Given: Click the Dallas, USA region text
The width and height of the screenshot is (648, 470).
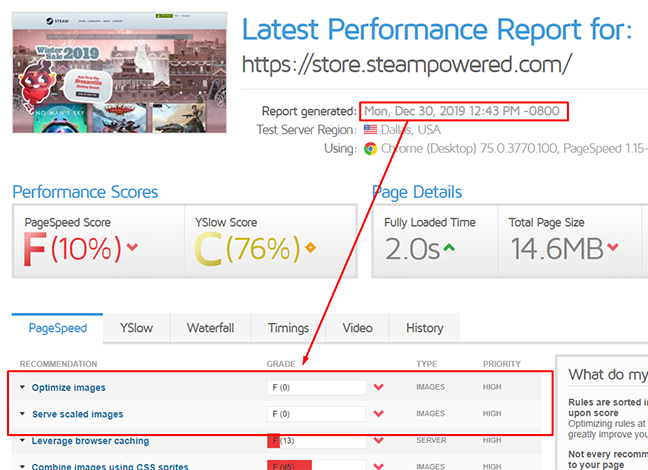Looking at the screenshot, I should [x=411, y=130].
